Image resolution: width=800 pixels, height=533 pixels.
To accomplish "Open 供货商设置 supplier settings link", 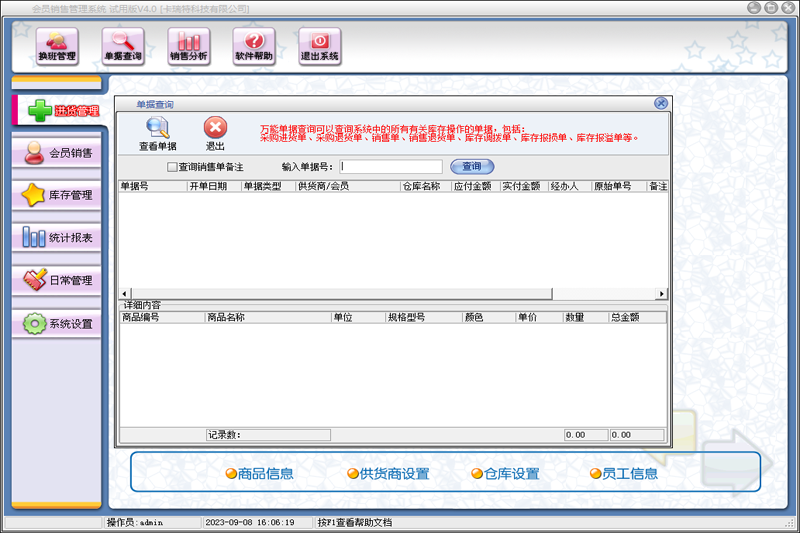I will tap(388, 474).
